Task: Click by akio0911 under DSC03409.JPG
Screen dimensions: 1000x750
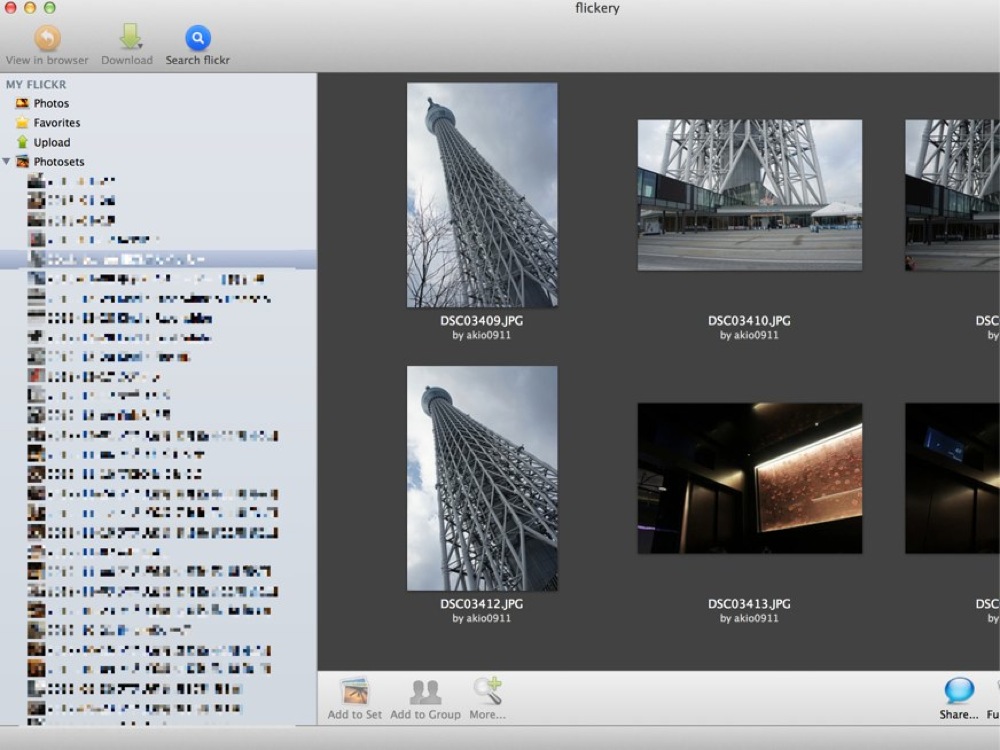Action: [482, 335]
